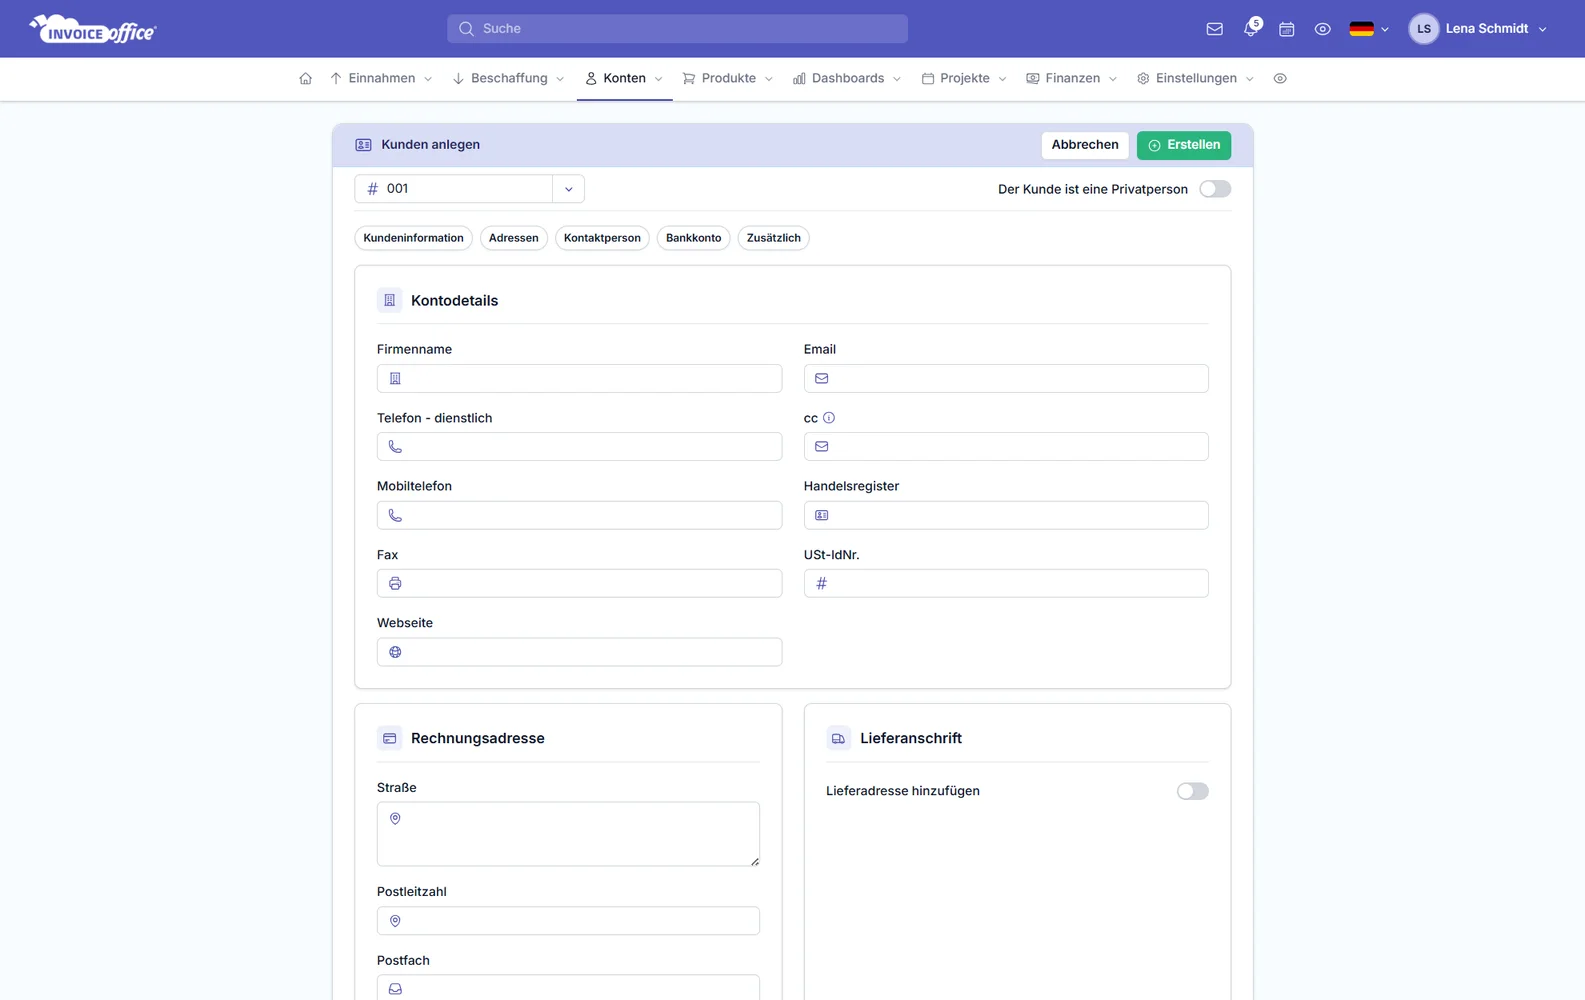
Task: Click the InvoiceOffice logo
Action: click(x=93, y=30)
